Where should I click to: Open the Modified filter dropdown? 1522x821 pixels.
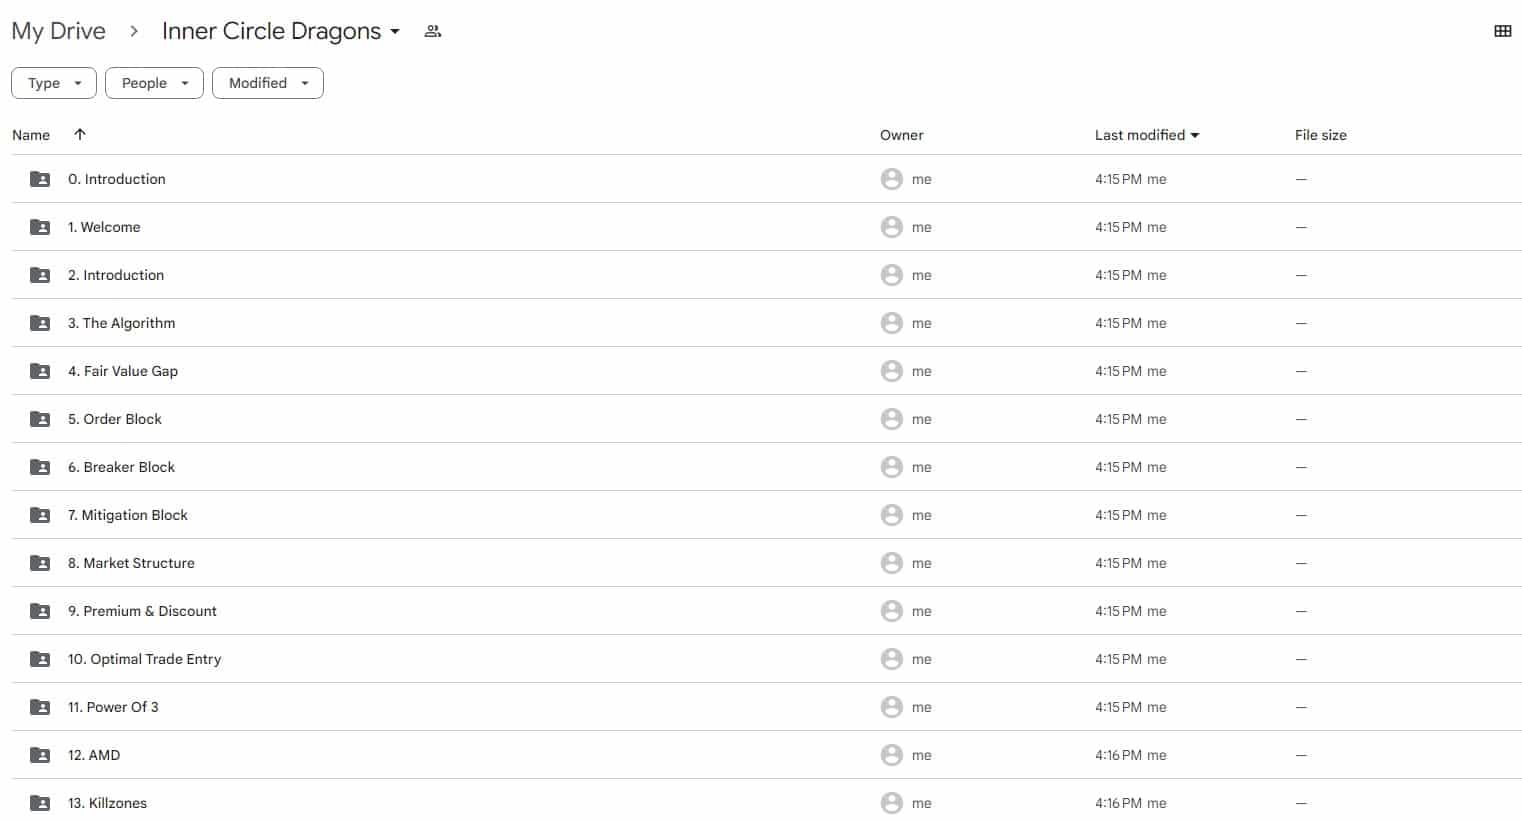click(268, 83)
